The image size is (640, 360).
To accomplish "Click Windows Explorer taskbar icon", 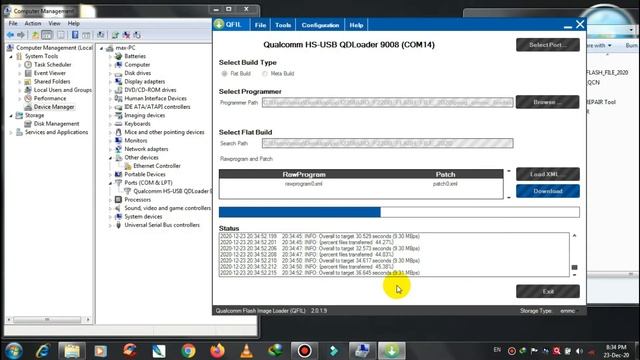I will [x=71, y=351].
